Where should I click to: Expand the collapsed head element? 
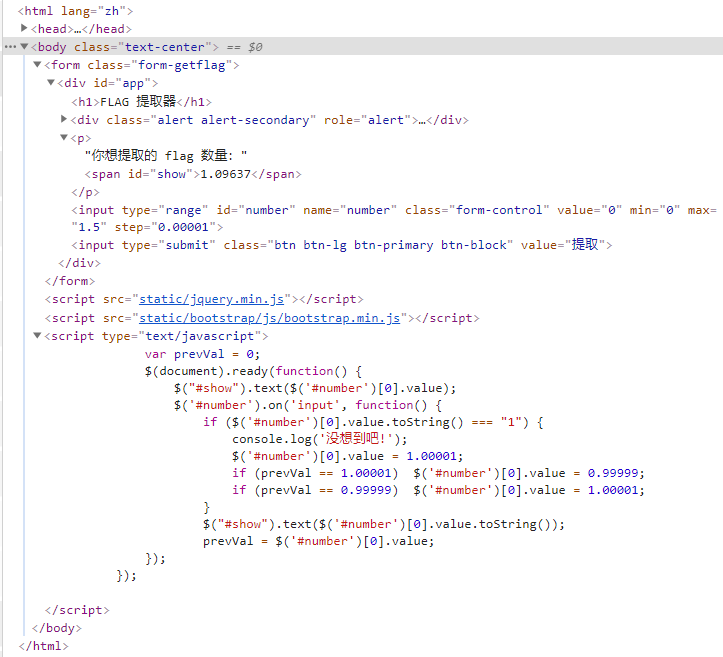tap(24, 29)
